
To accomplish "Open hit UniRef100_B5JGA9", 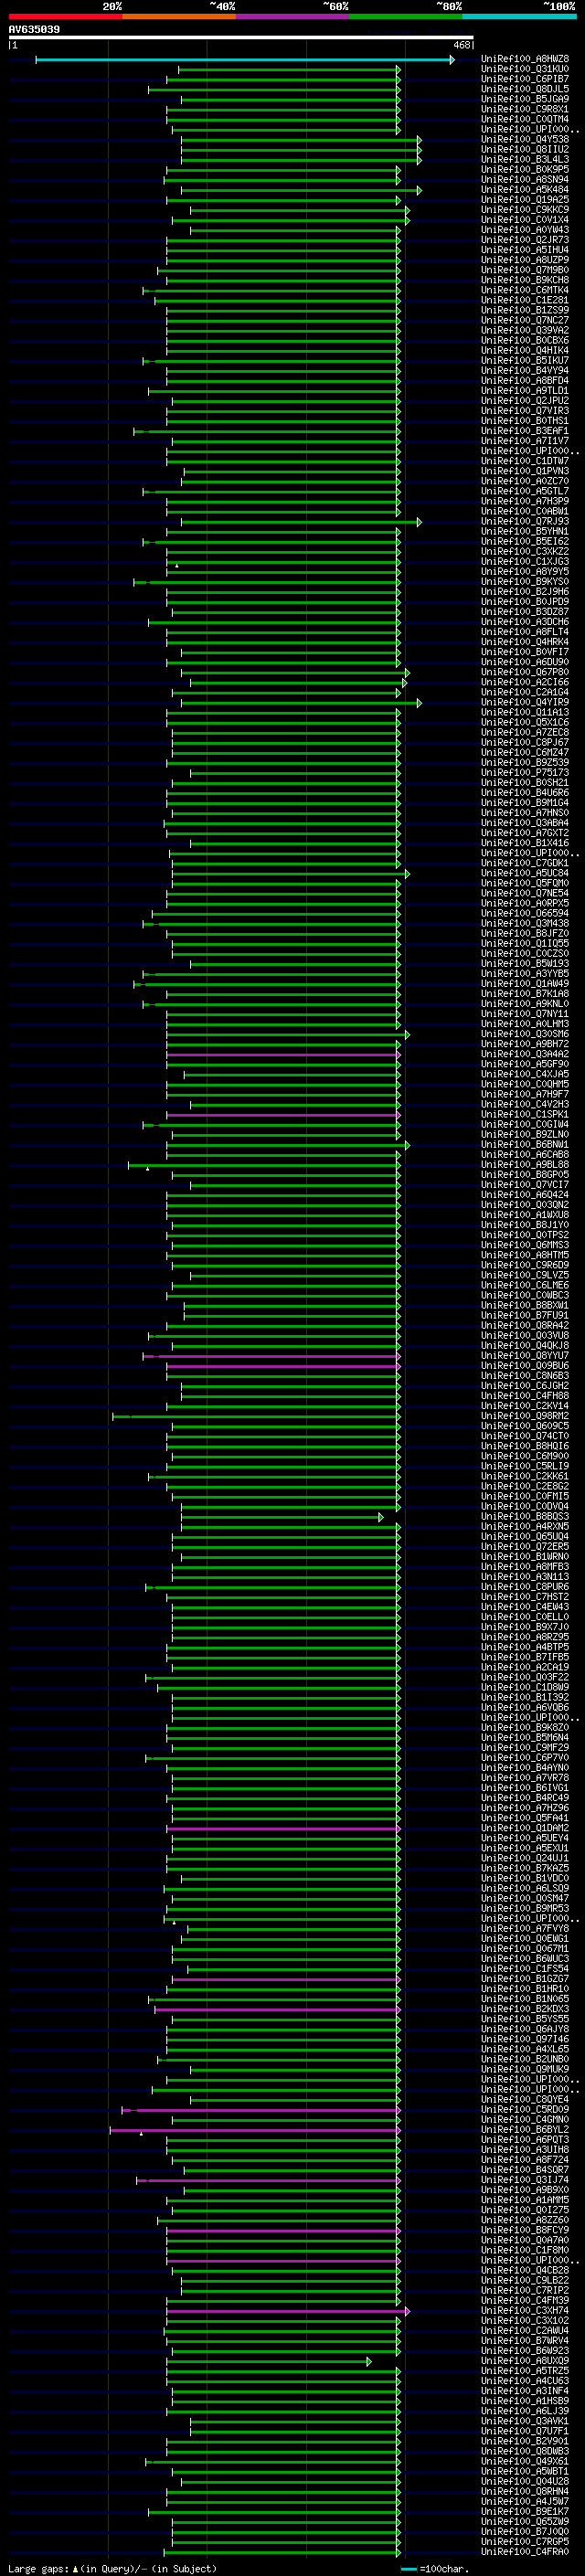I will 525,99.
